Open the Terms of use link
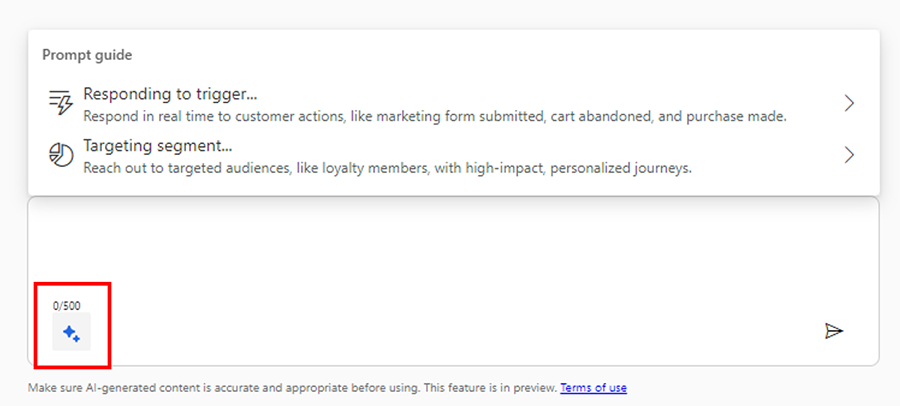Image resolution: width=900 pixels, height=406 pixels. point(593,387)
